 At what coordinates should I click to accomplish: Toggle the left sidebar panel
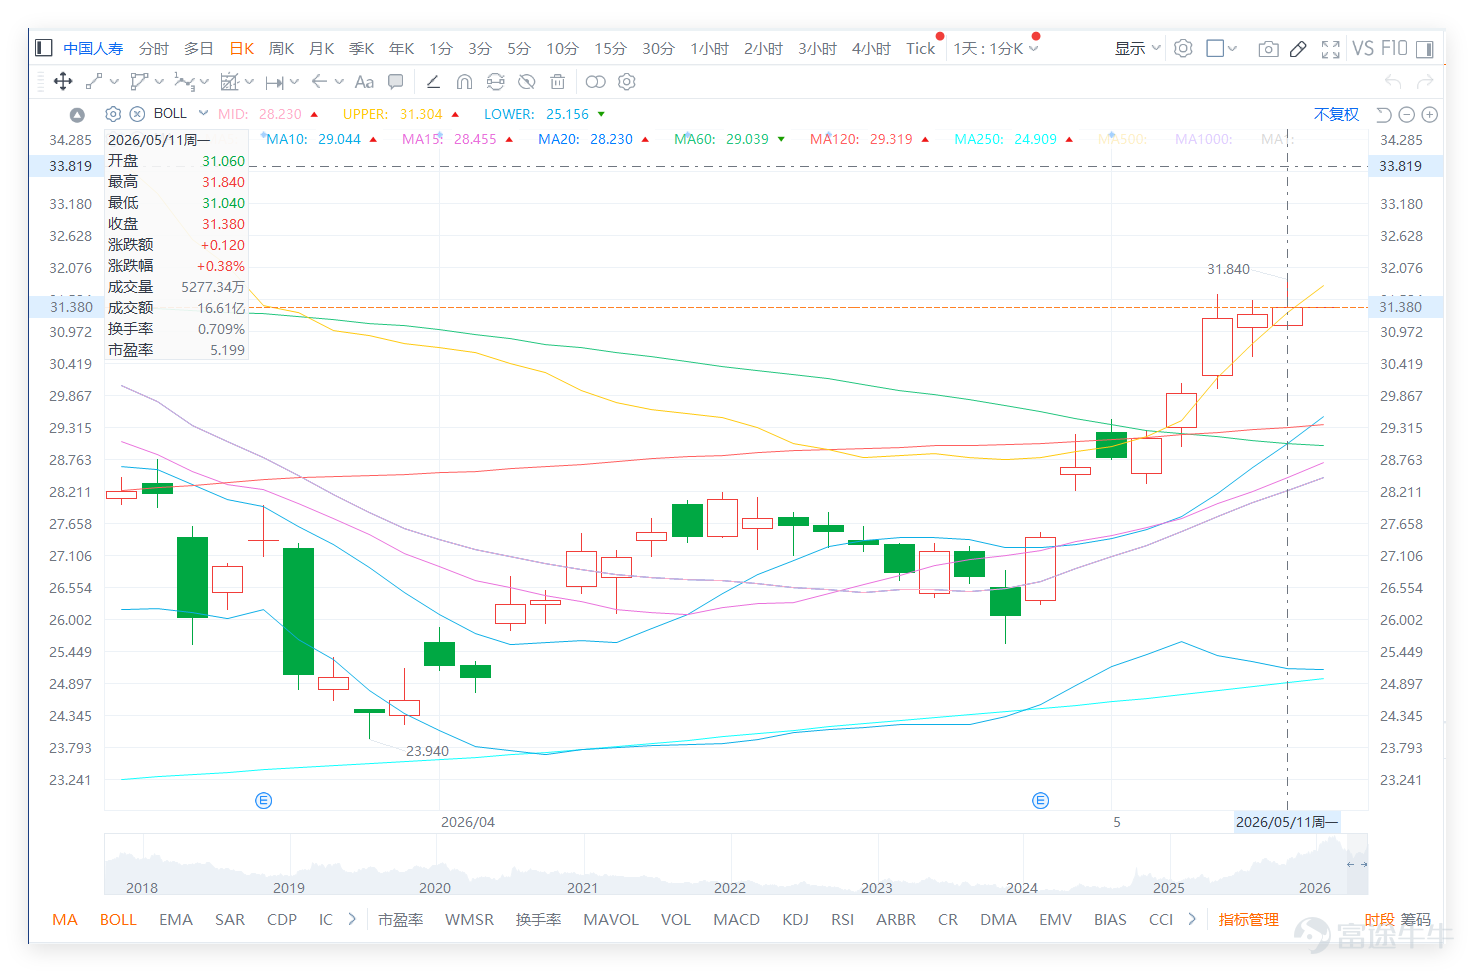[43, 48]
